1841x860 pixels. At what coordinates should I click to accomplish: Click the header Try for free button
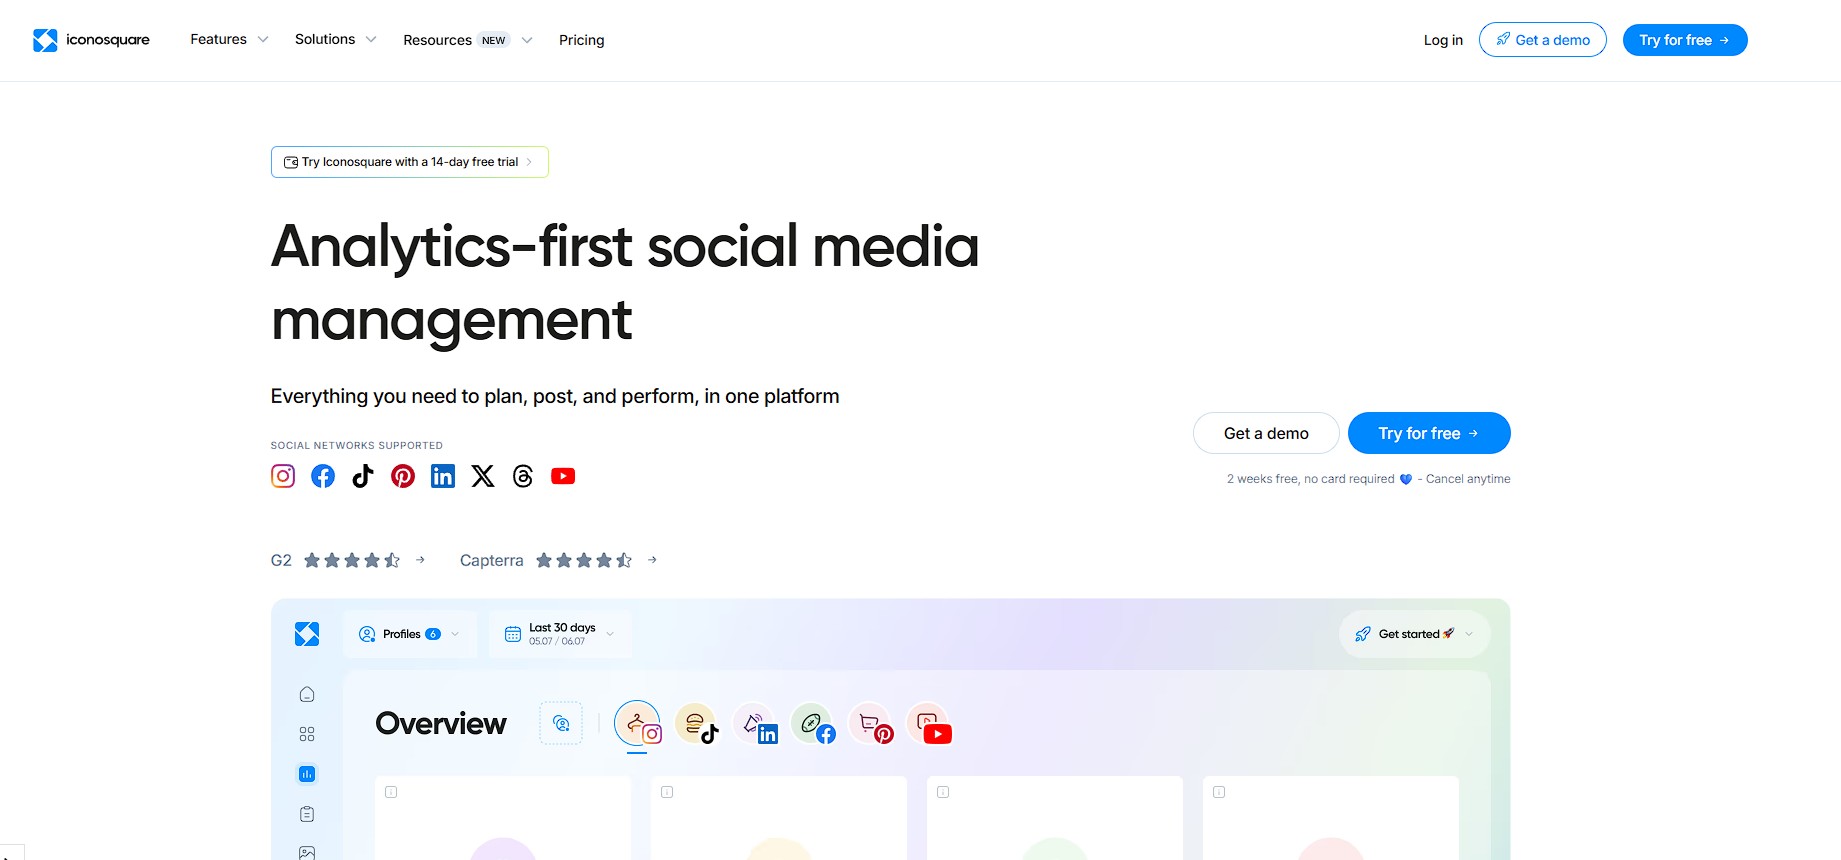[1684, 40]
